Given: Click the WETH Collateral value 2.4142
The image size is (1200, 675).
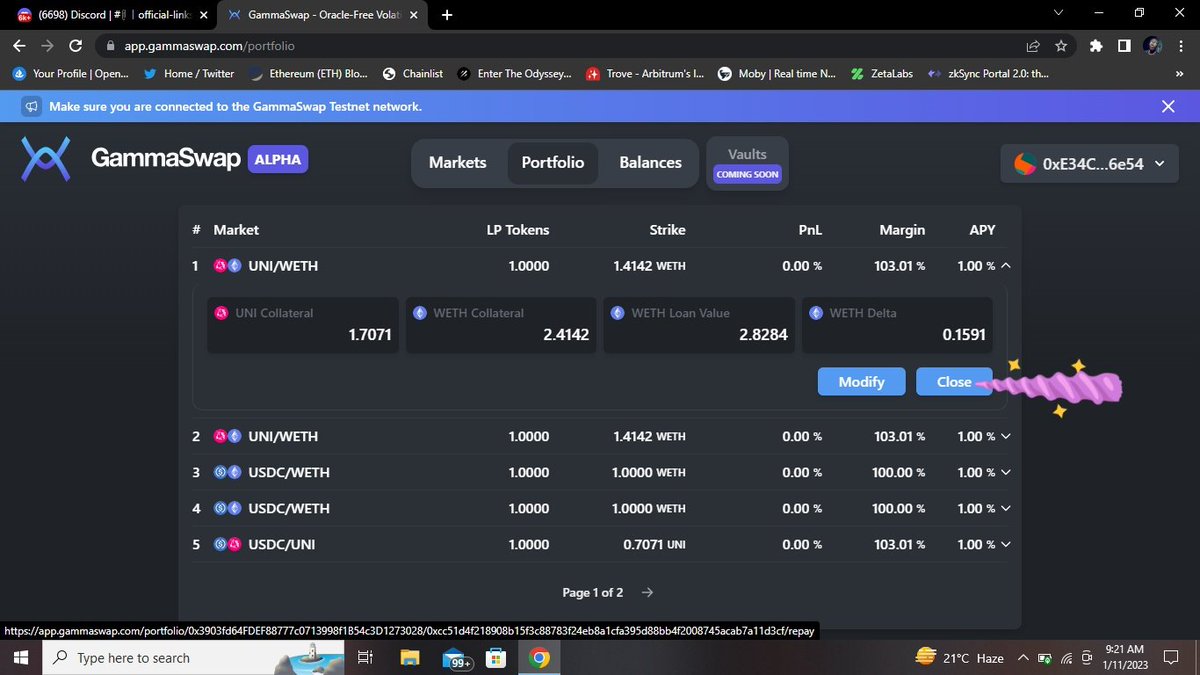Looking at the screenshot, I should [x=566, y=335].
